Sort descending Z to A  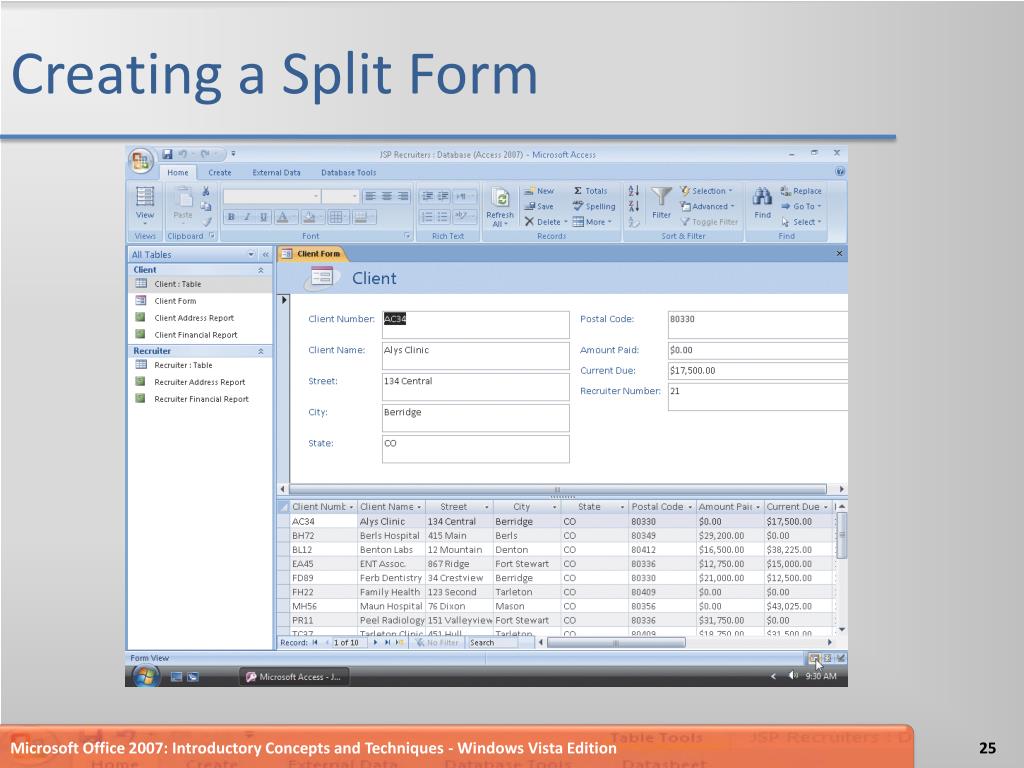633,206
